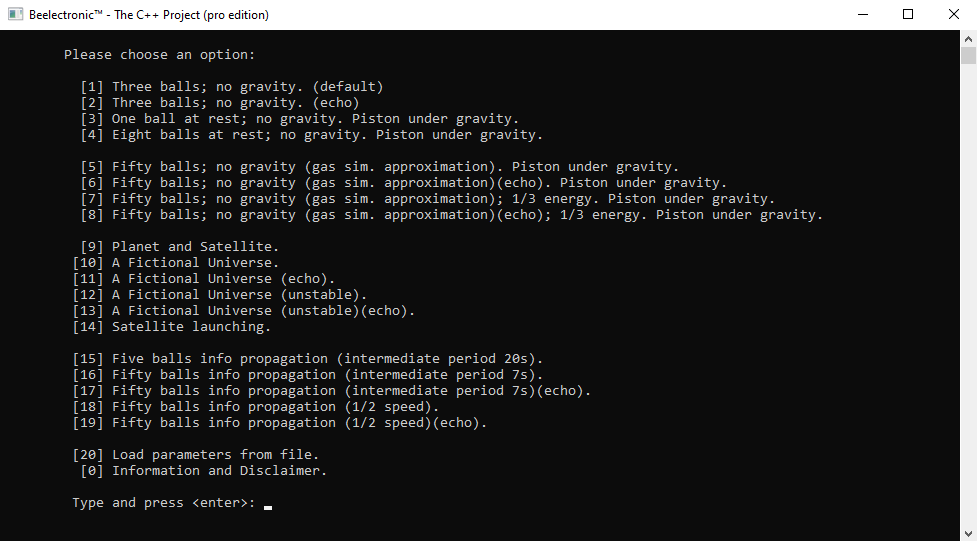Click the Beelectronic app icon in title bar
This screenshot has width=977, height=541.
[15, 15]
